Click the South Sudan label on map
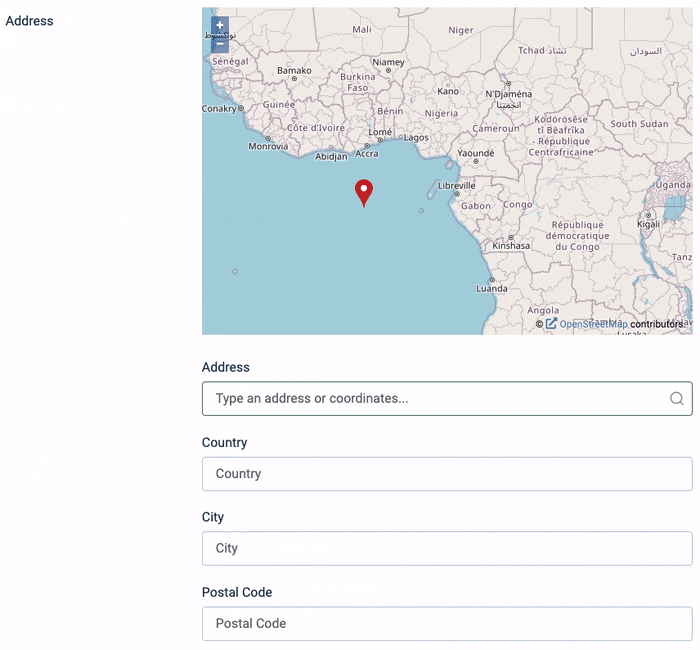The image size is (700, 650). pos(639,124)
